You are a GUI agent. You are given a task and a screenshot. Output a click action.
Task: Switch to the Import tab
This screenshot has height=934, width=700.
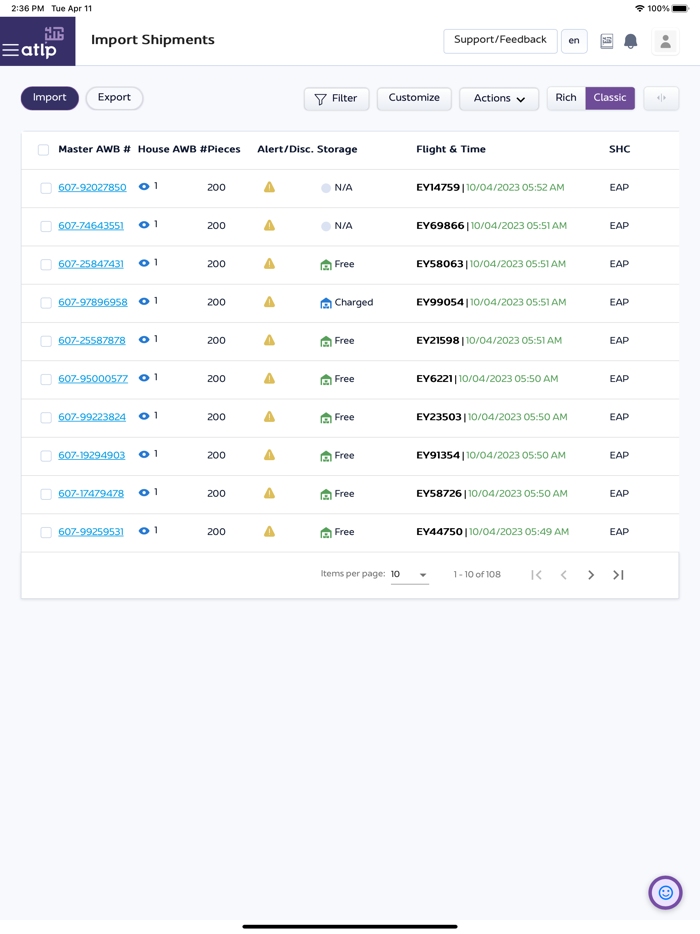click(49, 98)
